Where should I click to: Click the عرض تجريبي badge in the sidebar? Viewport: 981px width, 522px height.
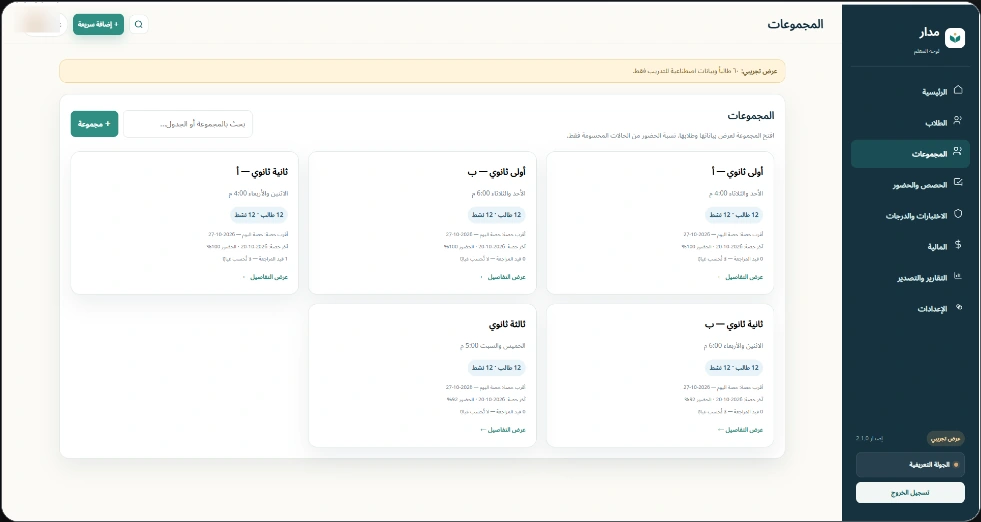point(945,438)
